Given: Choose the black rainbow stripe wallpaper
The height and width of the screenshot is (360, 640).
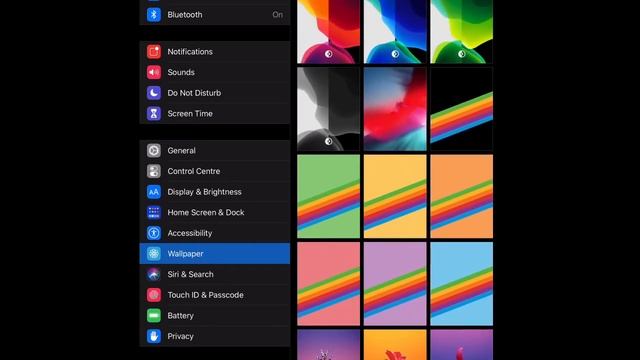Looking at the screenshot, I should [x=462, y=109].
